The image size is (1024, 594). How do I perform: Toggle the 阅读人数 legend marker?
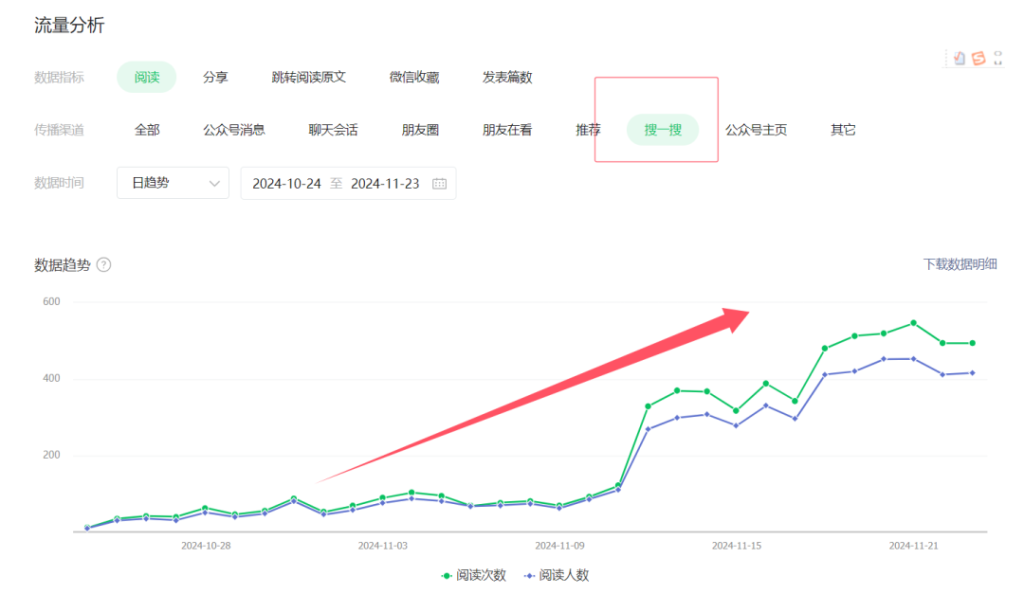coord(530,575)
